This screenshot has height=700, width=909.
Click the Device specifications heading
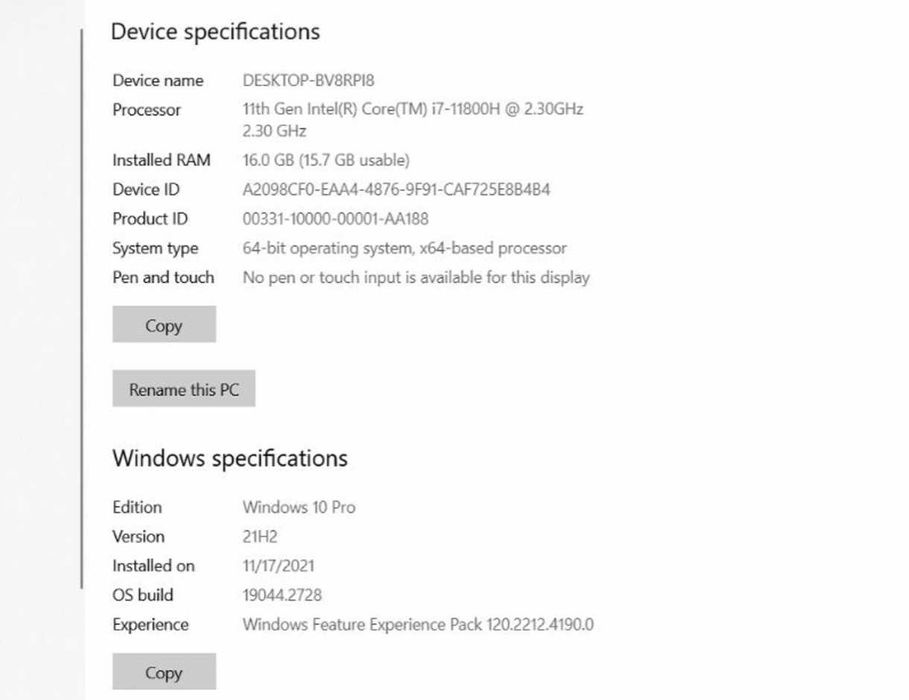point(215,32)
